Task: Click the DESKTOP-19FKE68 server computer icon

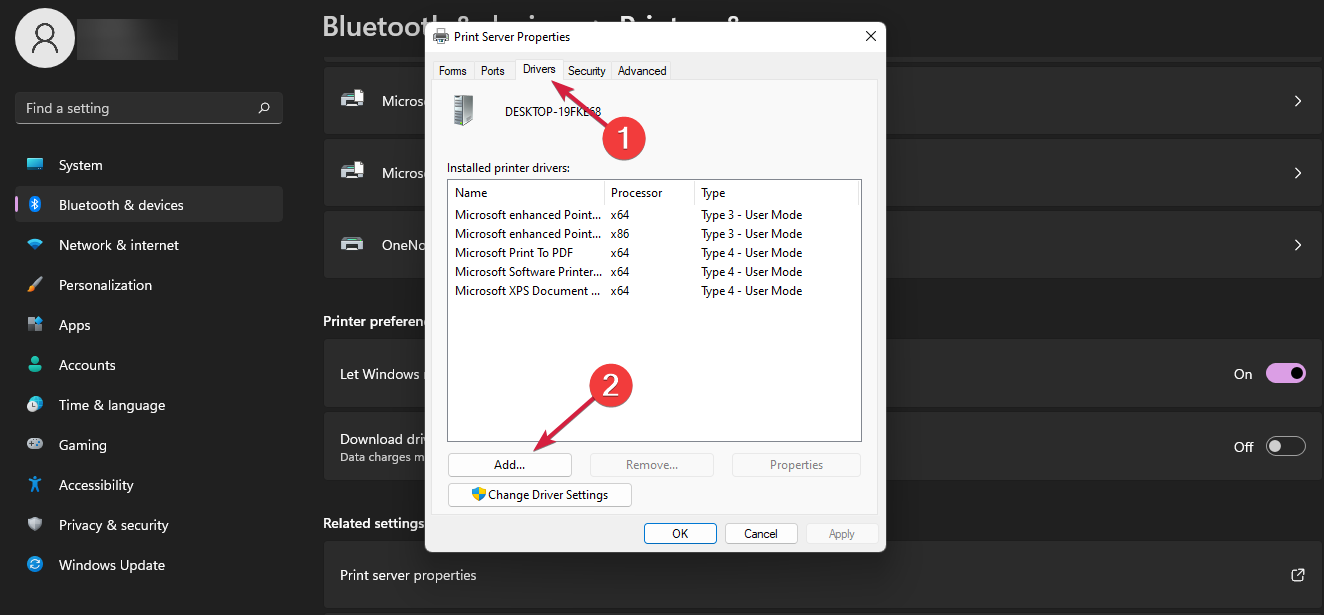Action: click(x=463, y=110)
